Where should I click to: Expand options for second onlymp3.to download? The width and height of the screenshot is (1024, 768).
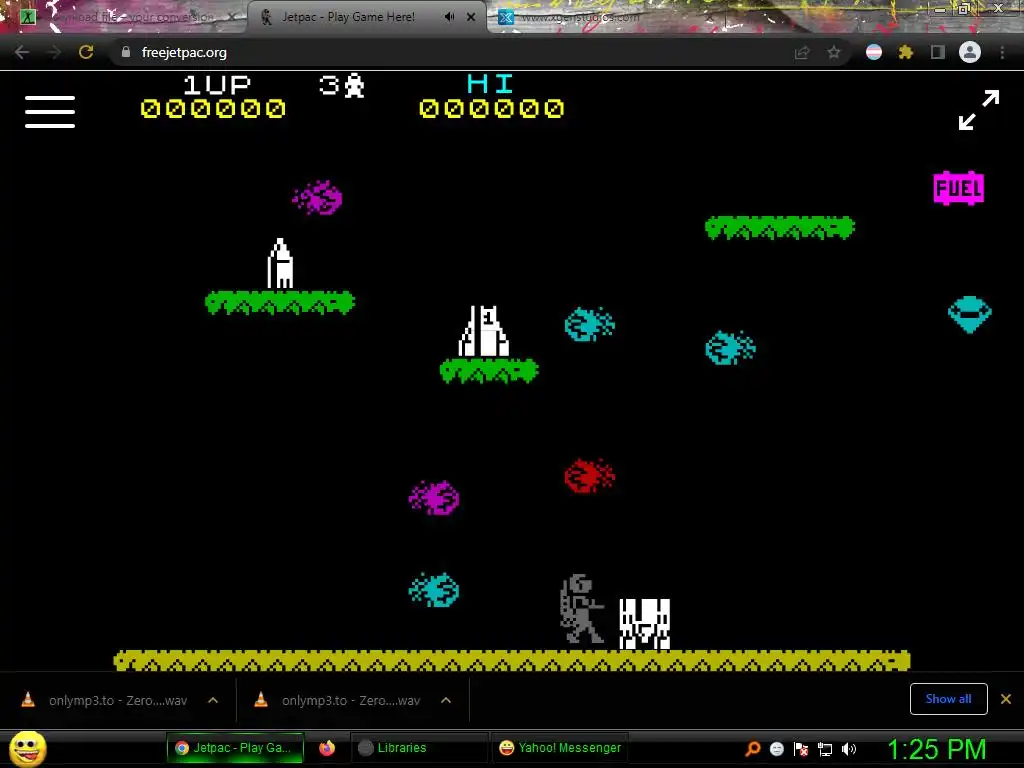[446, 700]
